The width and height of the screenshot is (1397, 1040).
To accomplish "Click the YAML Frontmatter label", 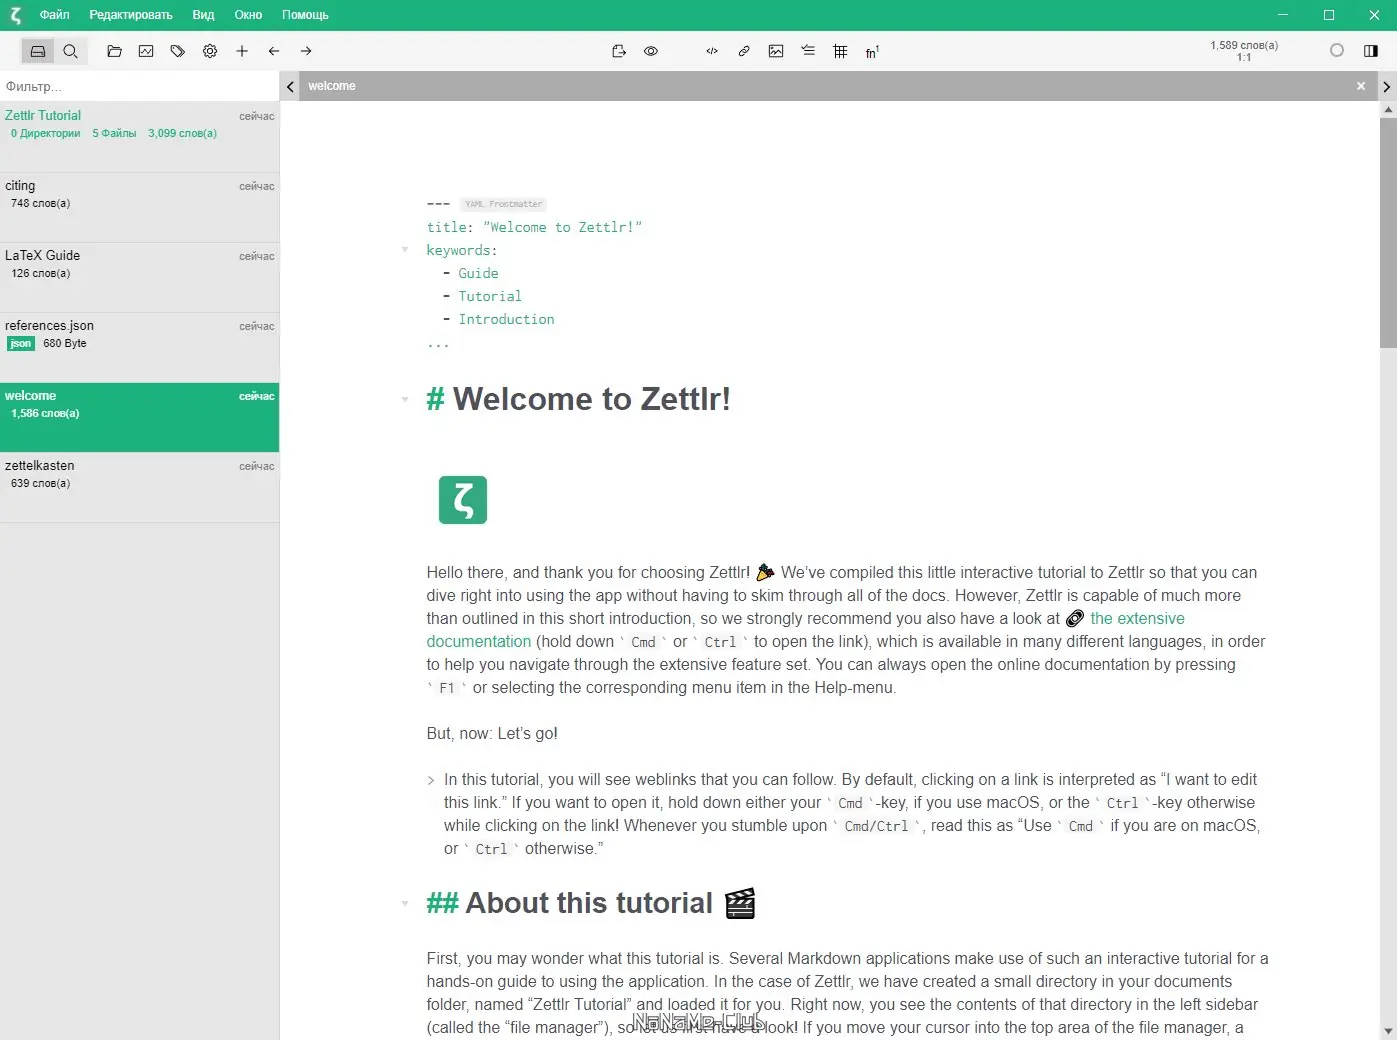I will [503, 204].
